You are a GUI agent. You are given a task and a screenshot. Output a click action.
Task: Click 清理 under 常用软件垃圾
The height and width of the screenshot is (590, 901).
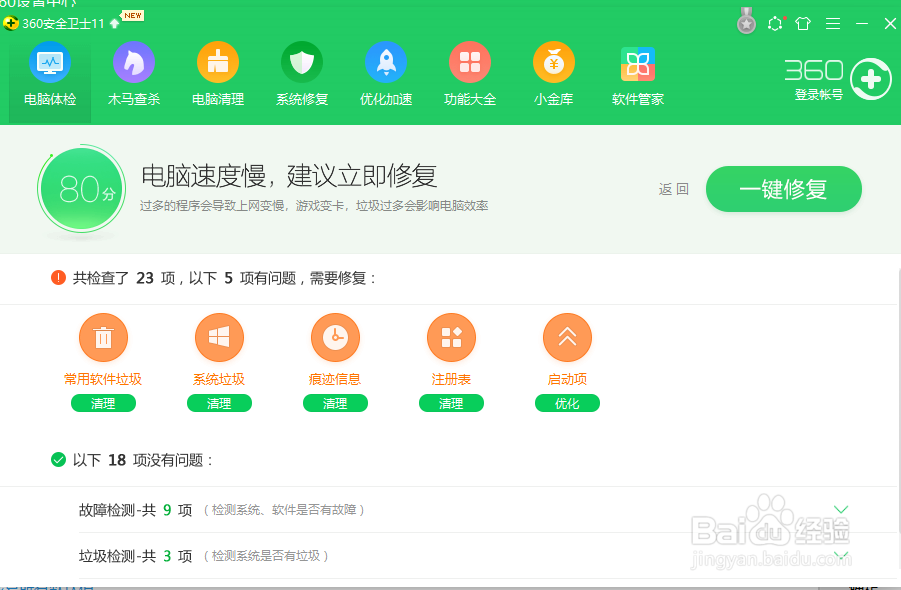coord(103,403)
